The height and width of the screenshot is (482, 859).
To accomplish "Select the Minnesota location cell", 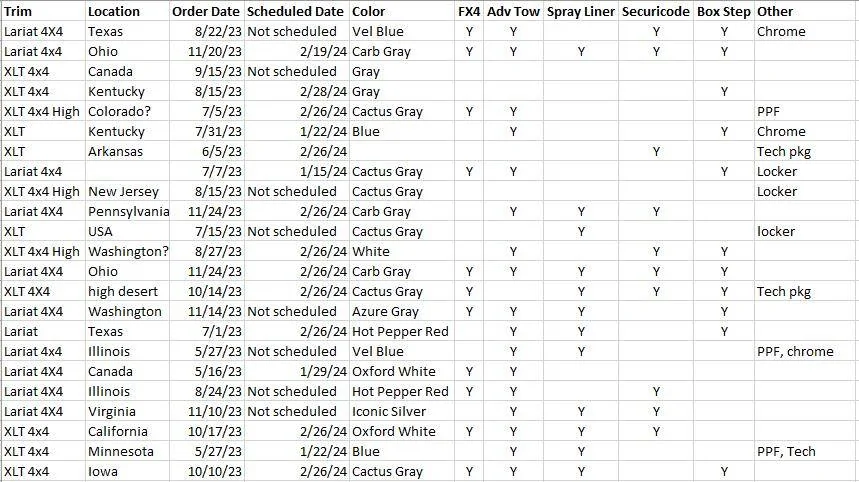I will pyautogui.click(x=127, y=451).
